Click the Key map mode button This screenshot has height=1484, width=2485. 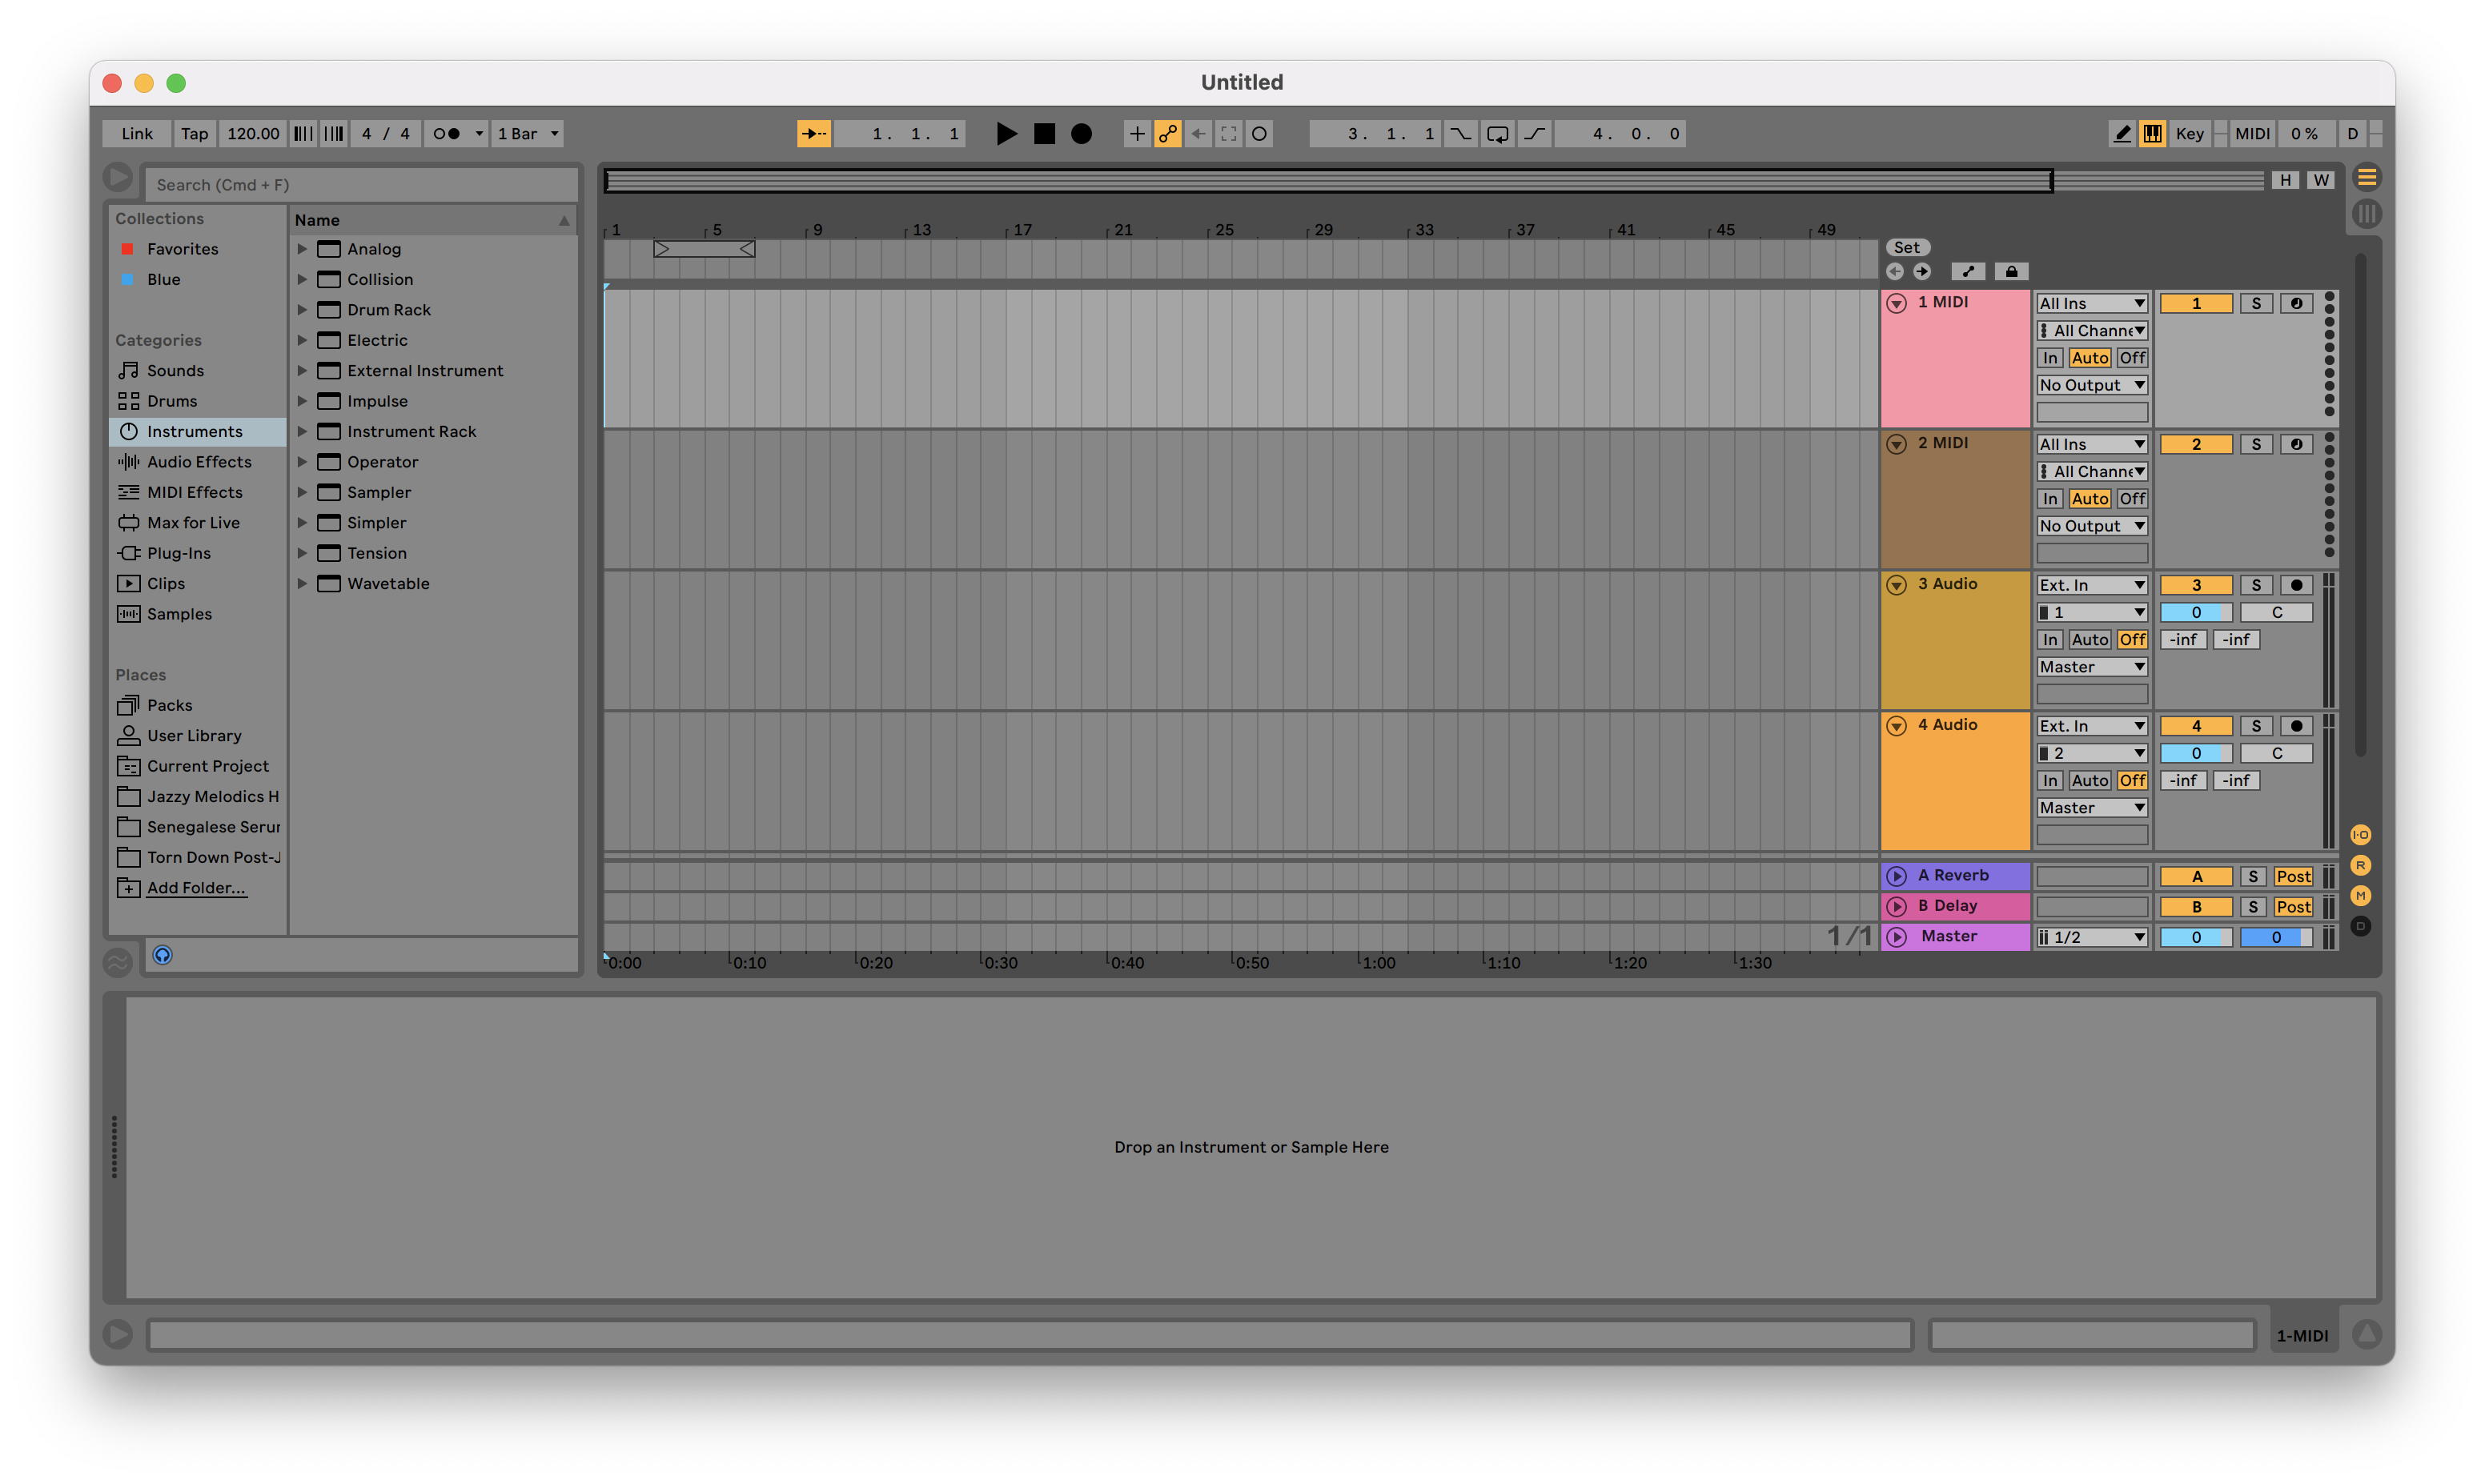[2189, 134]
